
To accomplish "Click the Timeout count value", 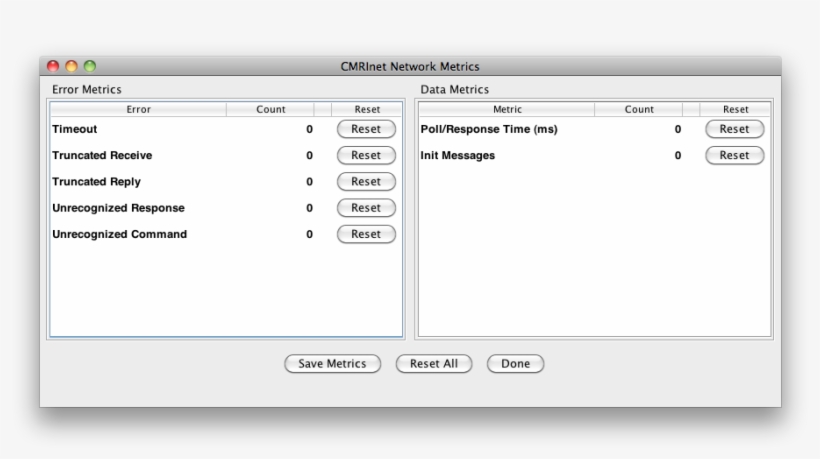I will pos(310,129).
